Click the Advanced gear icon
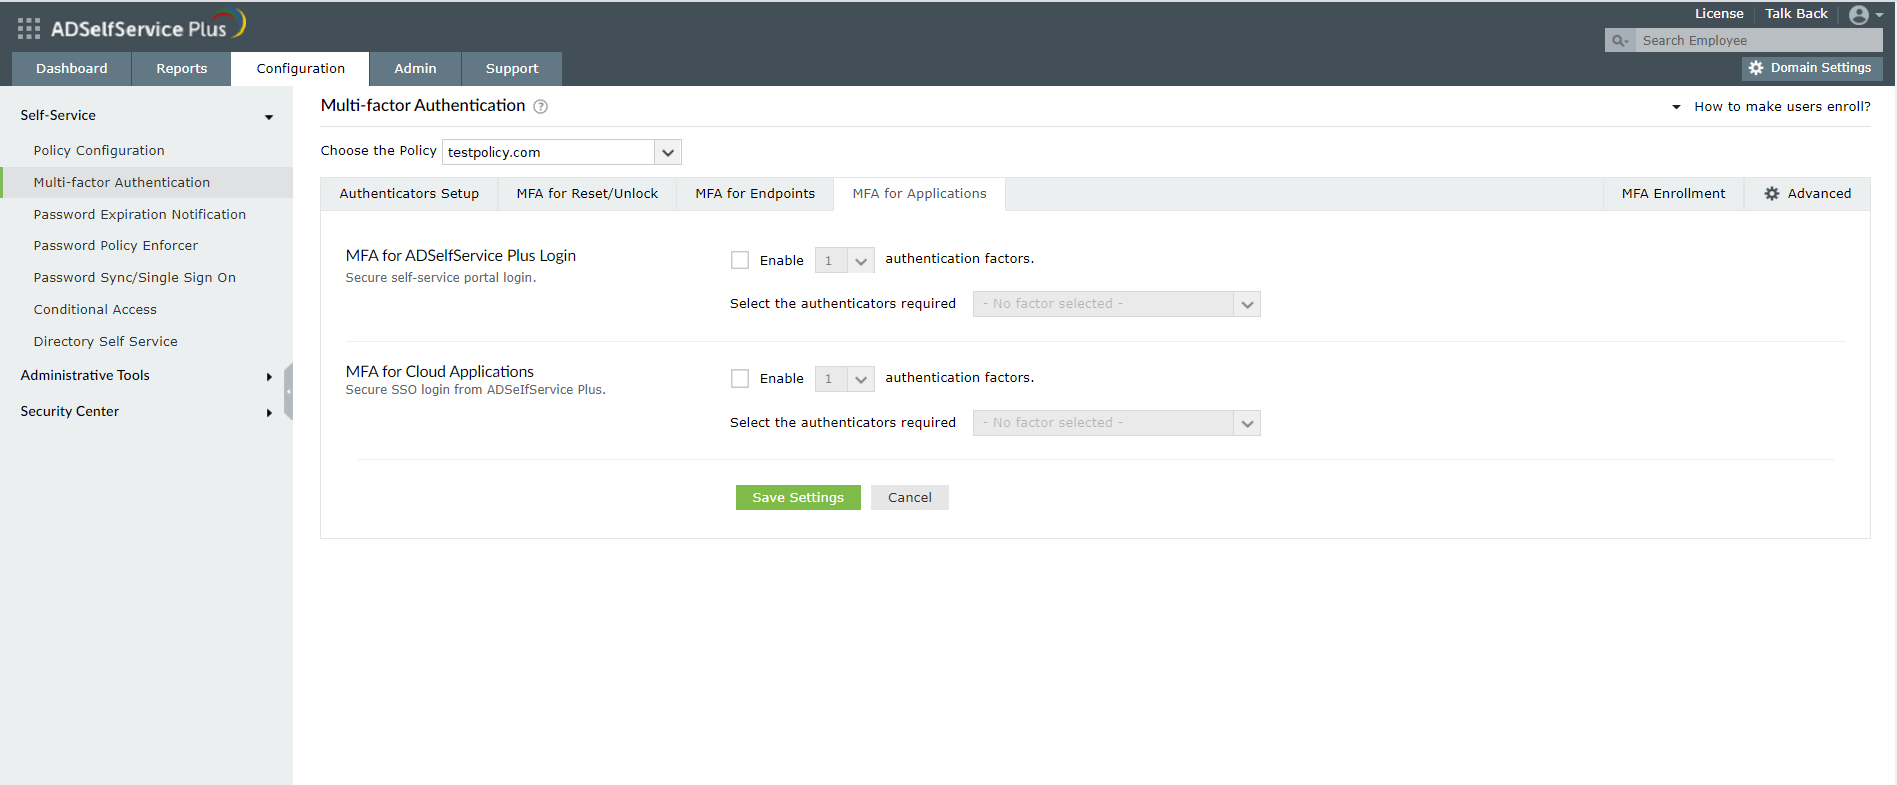Image resolution: width=1897 pixels, height=785 pixels. [x=1772, y=194]
